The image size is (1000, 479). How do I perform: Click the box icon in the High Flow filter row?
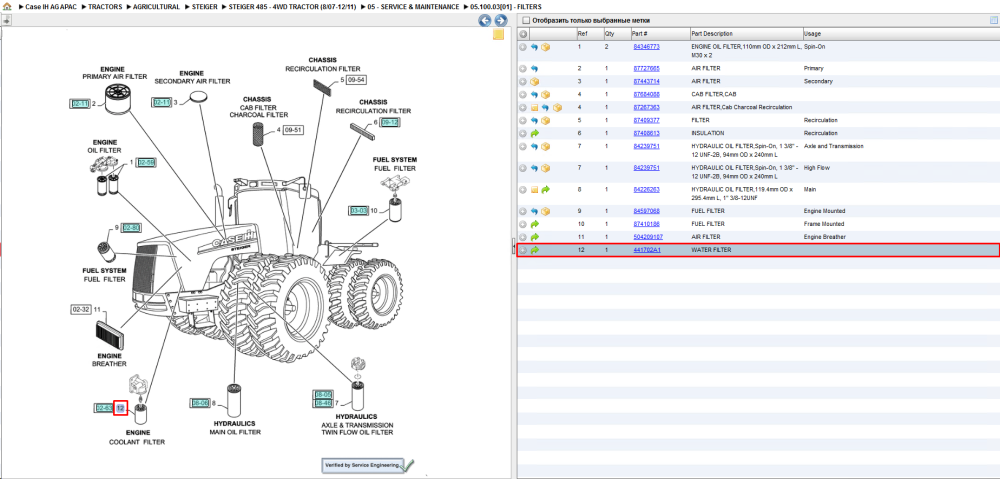[x=546, y=168]
